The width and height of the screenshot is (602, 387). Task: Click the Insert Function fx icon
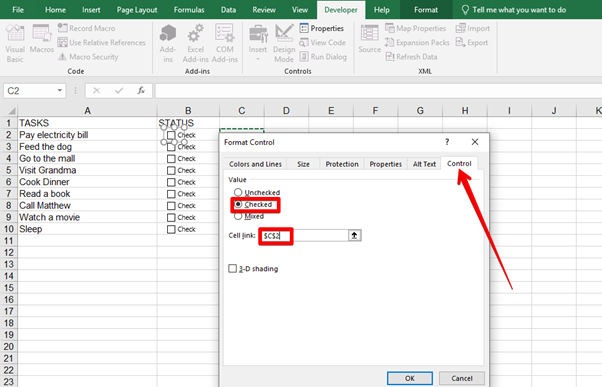pos(141,91)
